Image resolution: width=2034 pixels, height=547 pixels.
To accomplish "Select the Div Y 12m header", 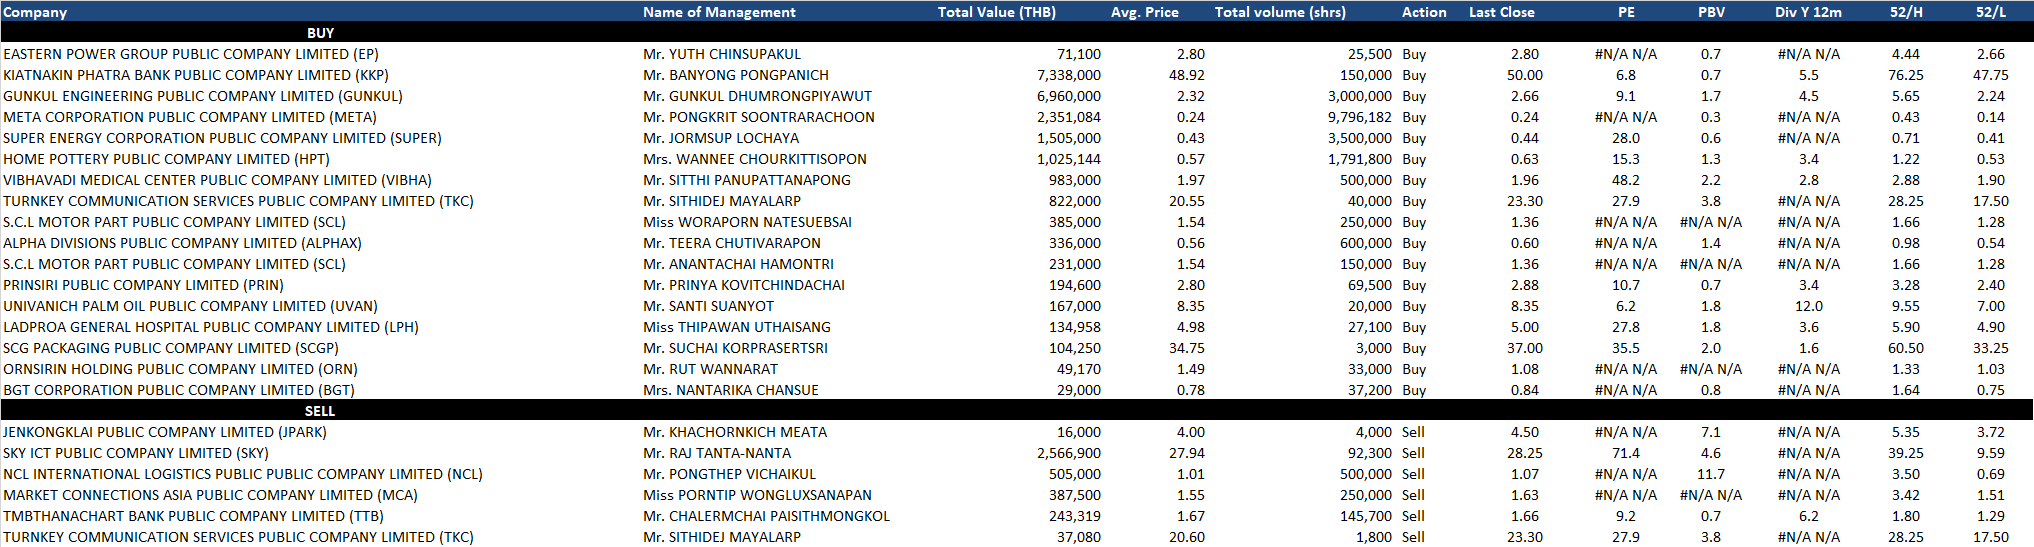I will coord(1808,12).
